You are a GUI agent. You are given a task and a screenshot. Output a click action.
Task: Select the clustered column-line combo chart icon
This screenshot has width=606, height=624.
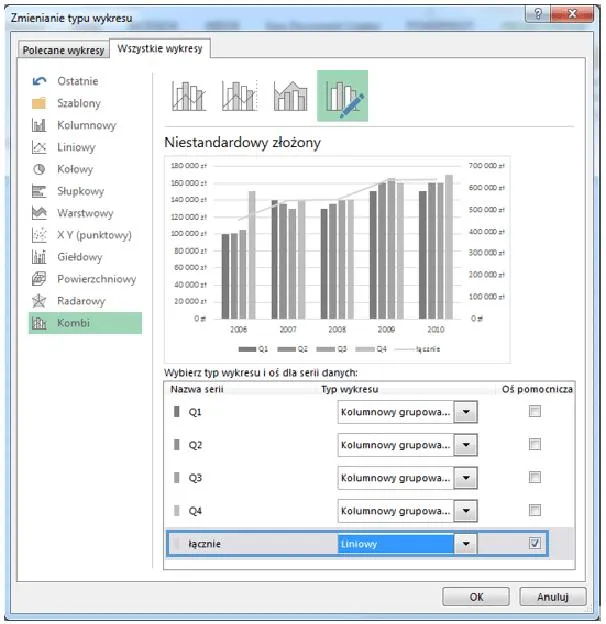click(x=189, y=96)
